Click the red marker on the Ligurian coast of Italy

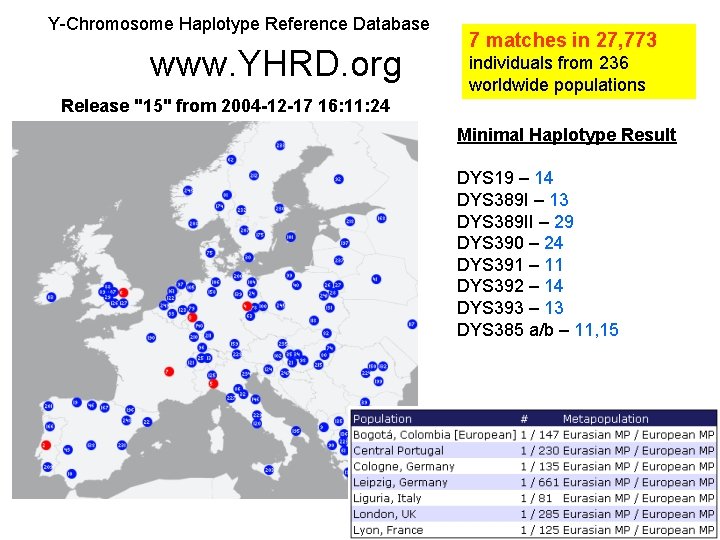coord(213,384)
